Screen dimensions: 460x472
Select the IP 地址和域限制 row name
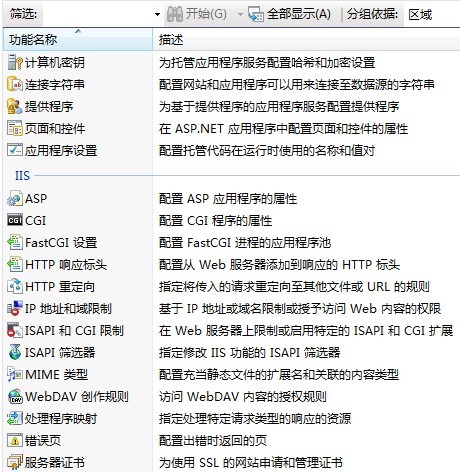[68, 309]
